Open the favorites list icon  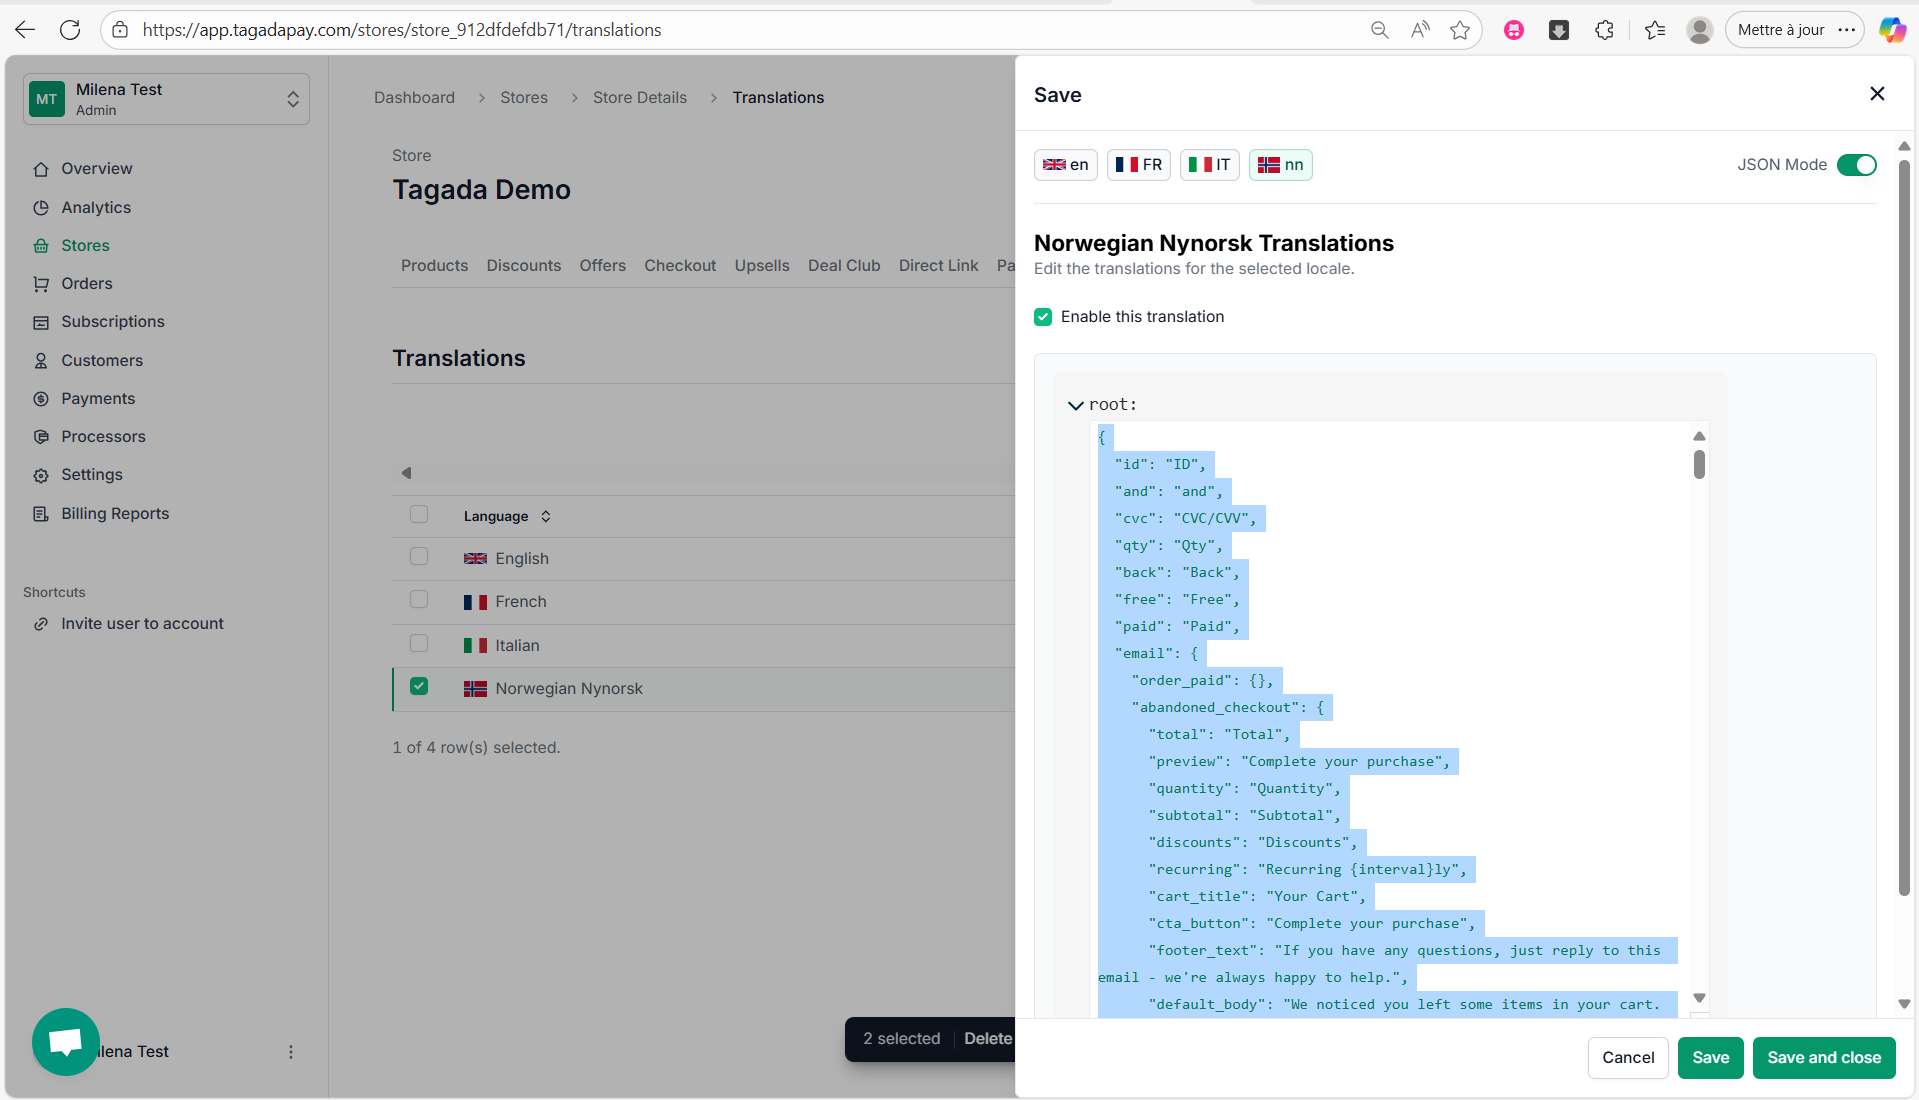tap(1655, 30)
